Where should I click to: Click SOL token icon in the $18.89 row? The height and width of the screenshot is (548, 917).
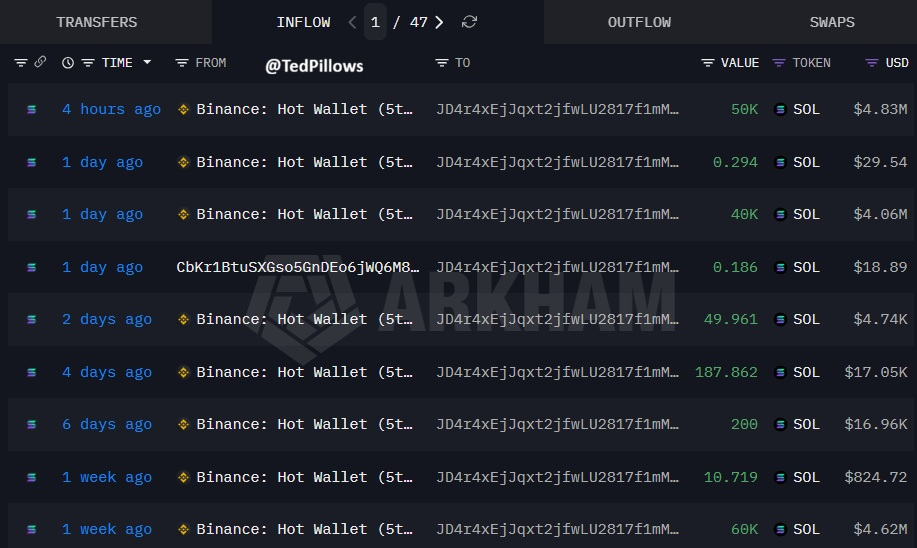[780, 267]
